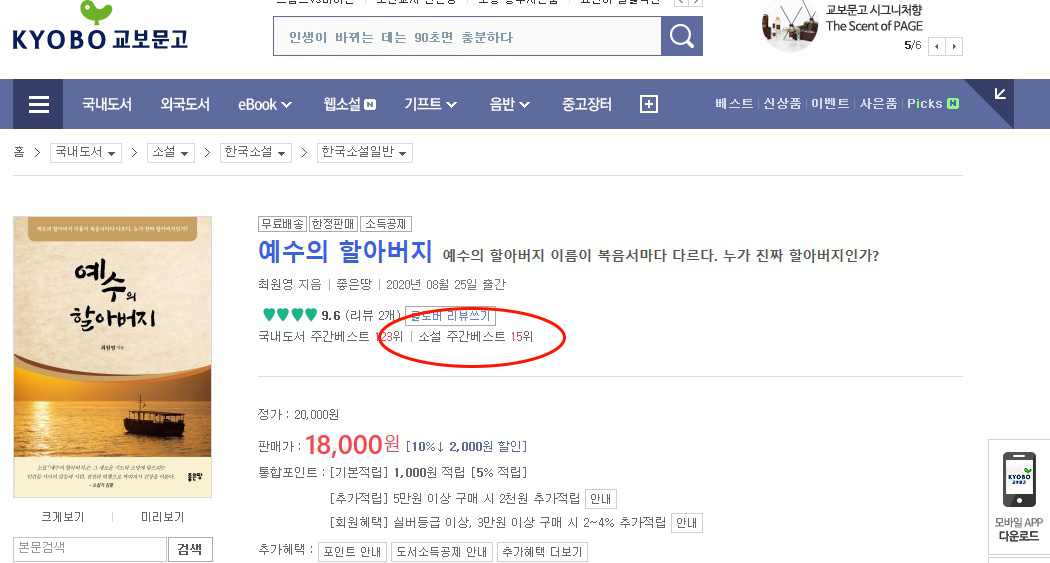Open the mobile app download phone icon

pos(1019,479)
